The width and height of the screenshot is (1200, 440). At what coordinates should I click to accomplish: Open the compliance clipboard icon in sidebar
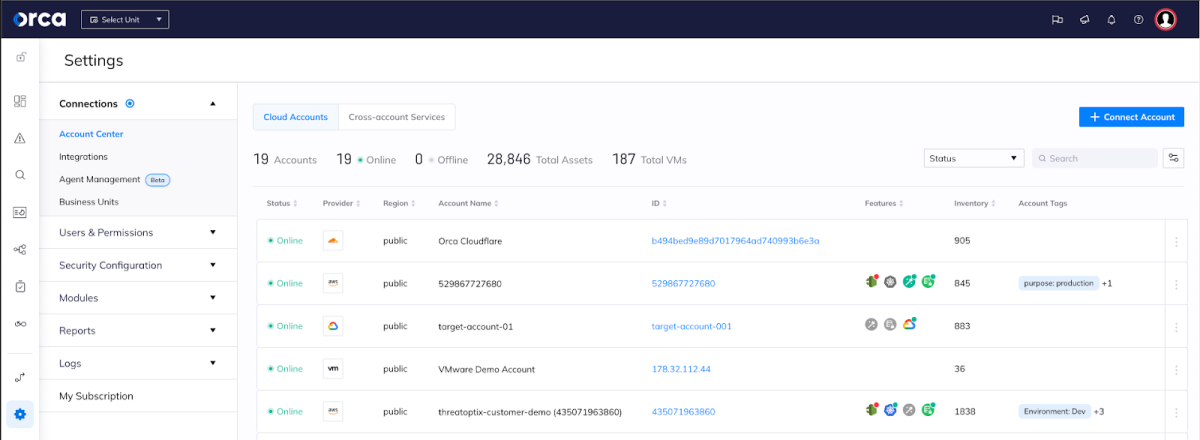pos(20,286)
